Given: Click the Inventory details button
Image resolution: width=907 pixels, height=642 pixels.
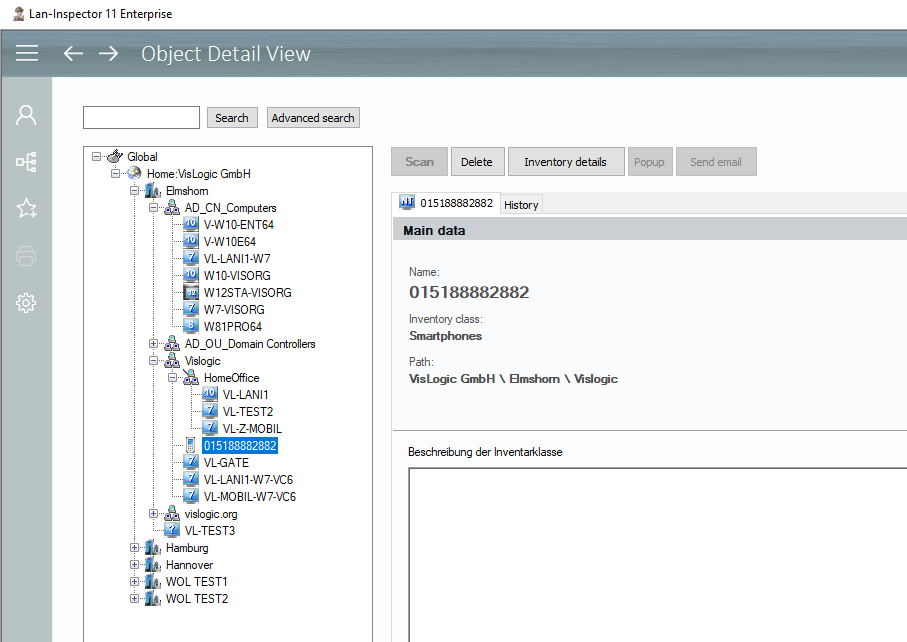Looking at the screenshot, I should [565, 162].
